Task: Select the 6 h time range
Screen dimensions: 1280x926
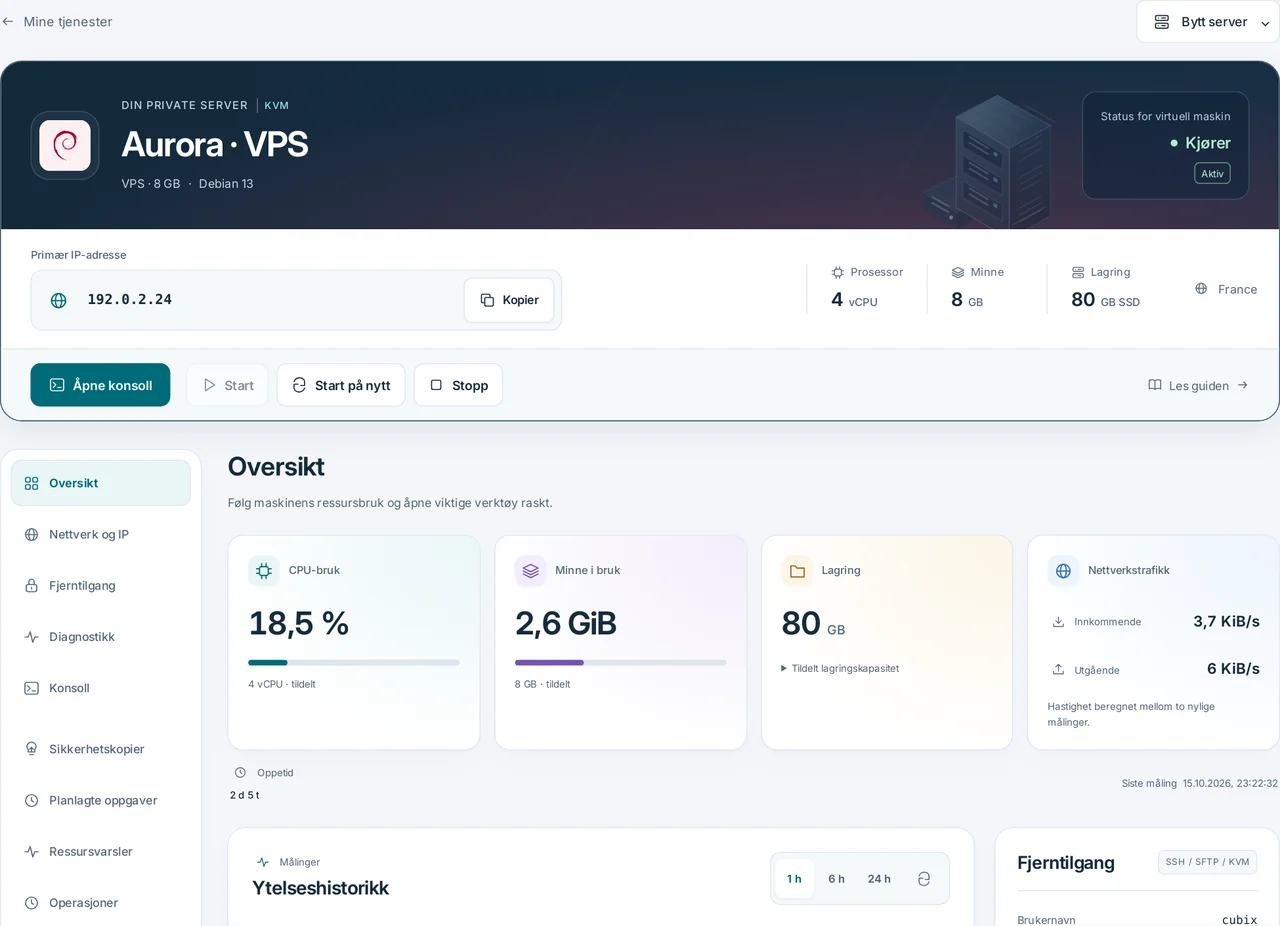Action: coord(836,879)
